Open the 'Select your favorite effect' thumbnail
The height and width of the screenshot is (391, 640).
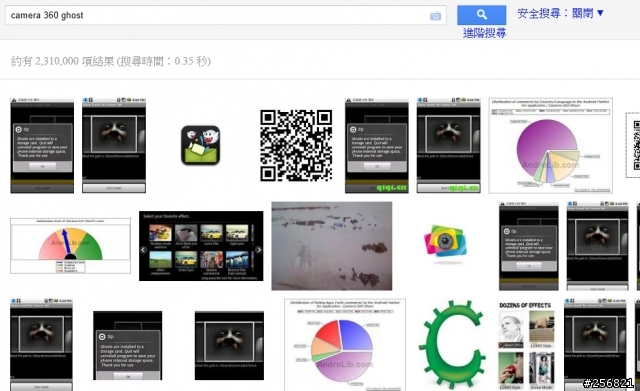pyautogui.click(x=201, y=246)
